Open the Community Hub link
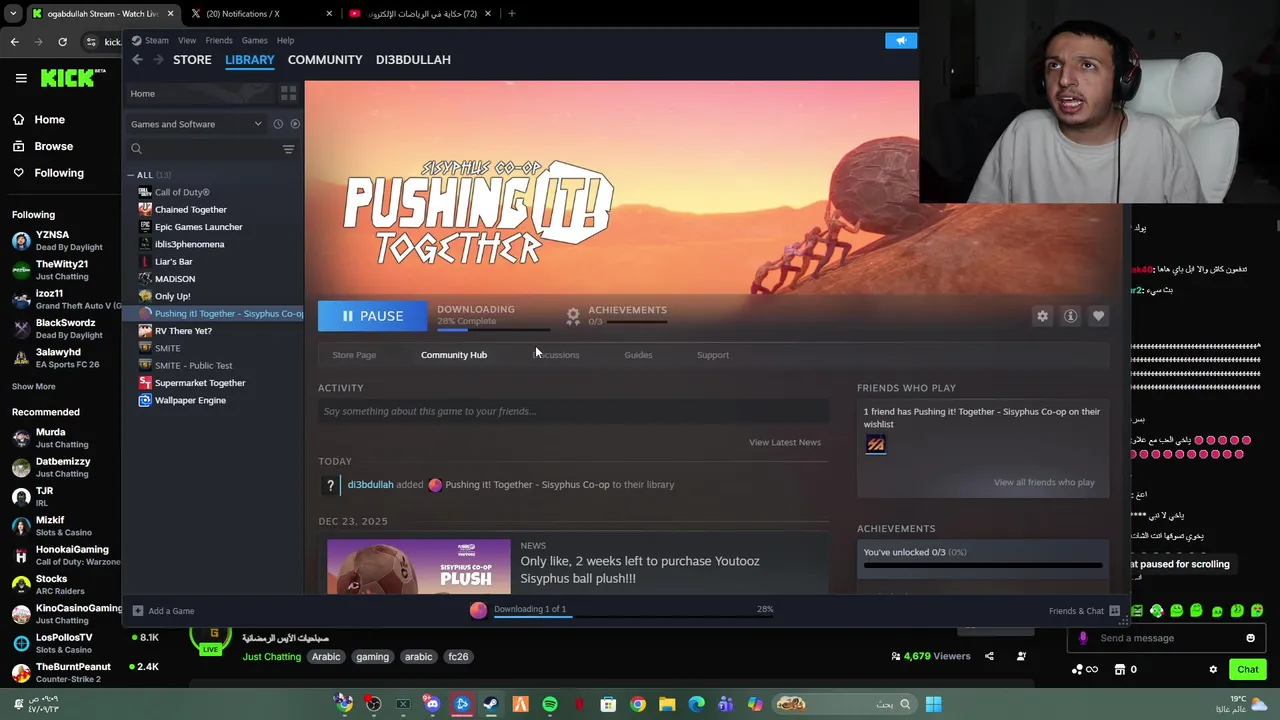 454,355
